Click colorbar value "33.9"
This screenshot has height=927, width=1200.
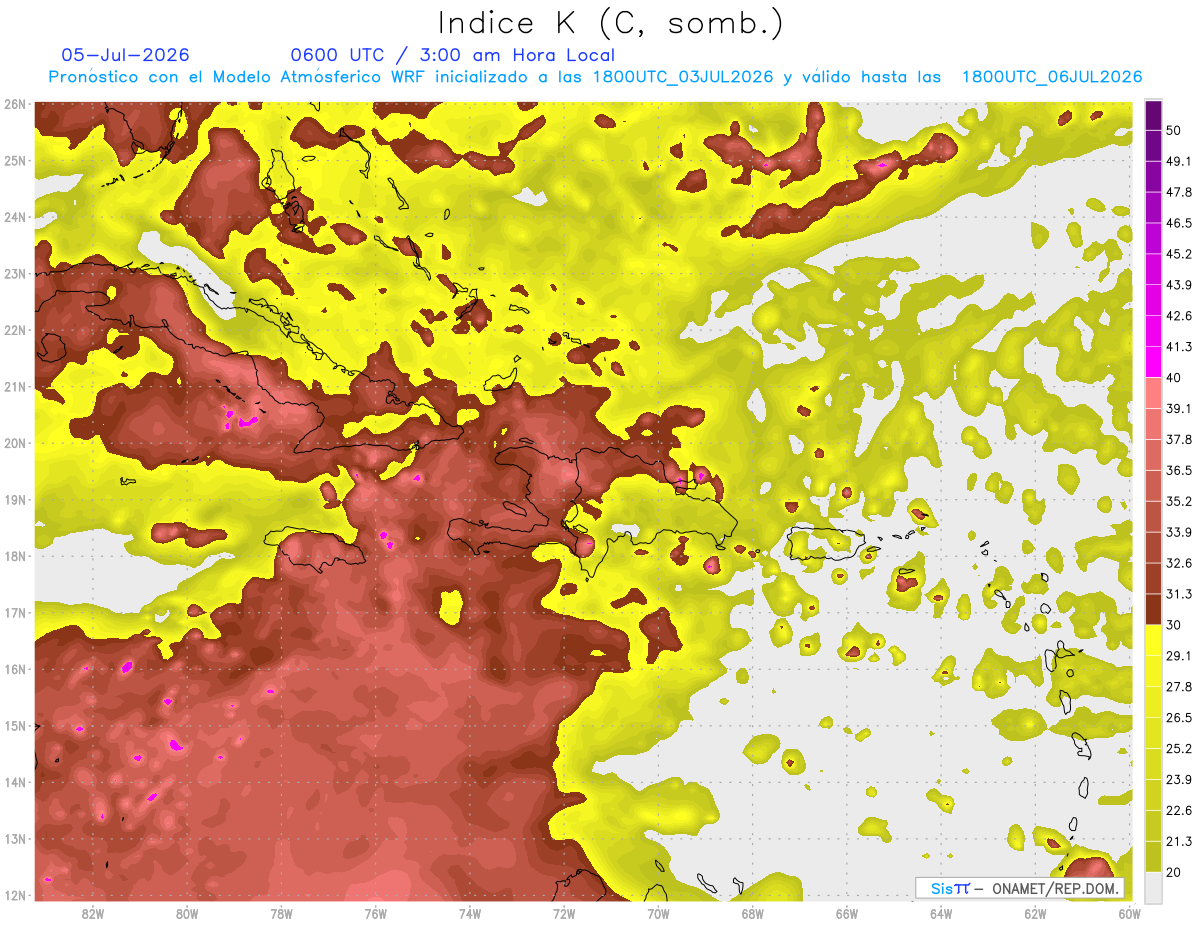click(1179, 532)
